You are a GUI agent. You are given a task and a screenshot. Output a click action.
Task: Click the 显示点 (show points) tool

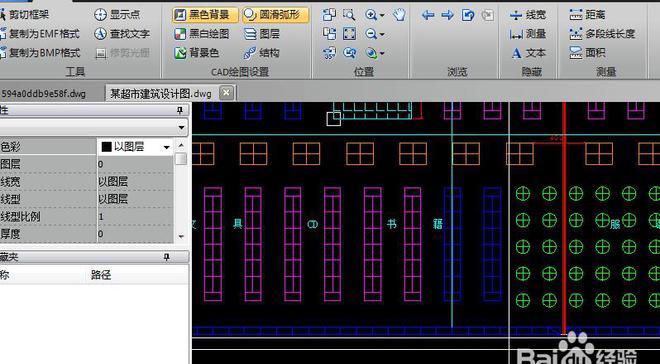coord(117,15)
